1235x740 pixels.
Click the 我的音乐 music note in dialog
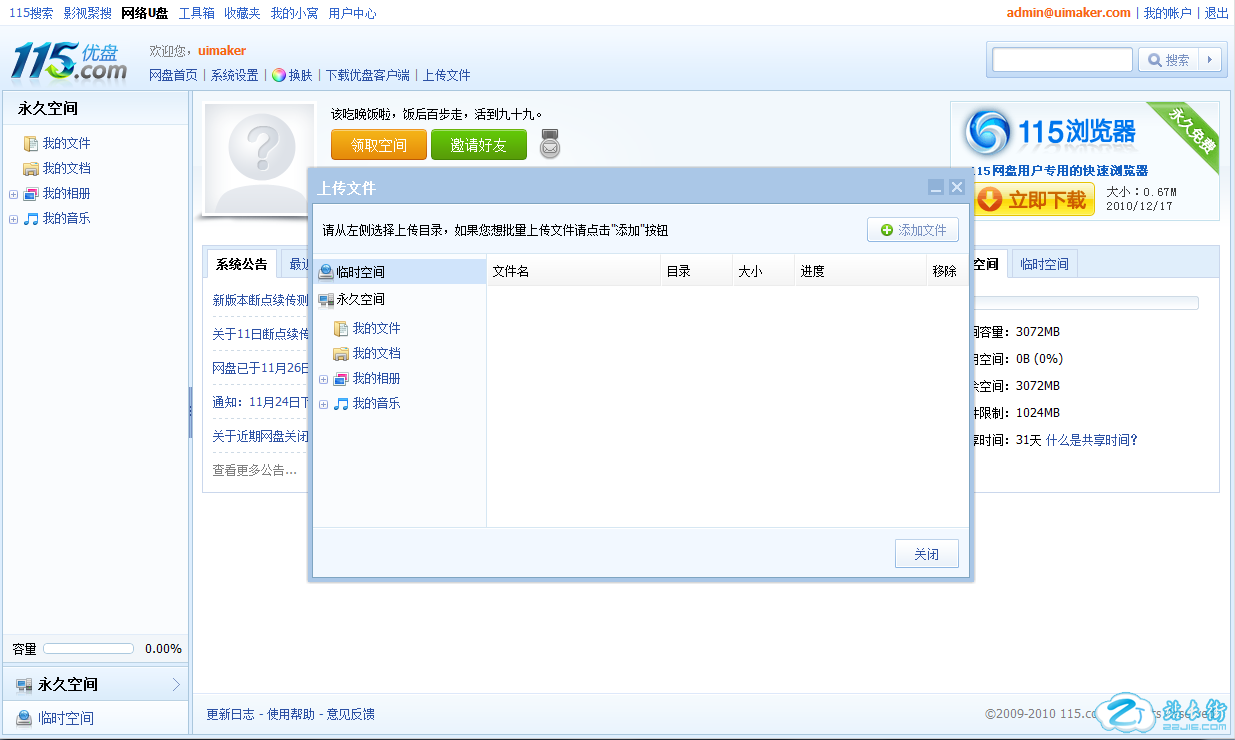pos(341,404)
